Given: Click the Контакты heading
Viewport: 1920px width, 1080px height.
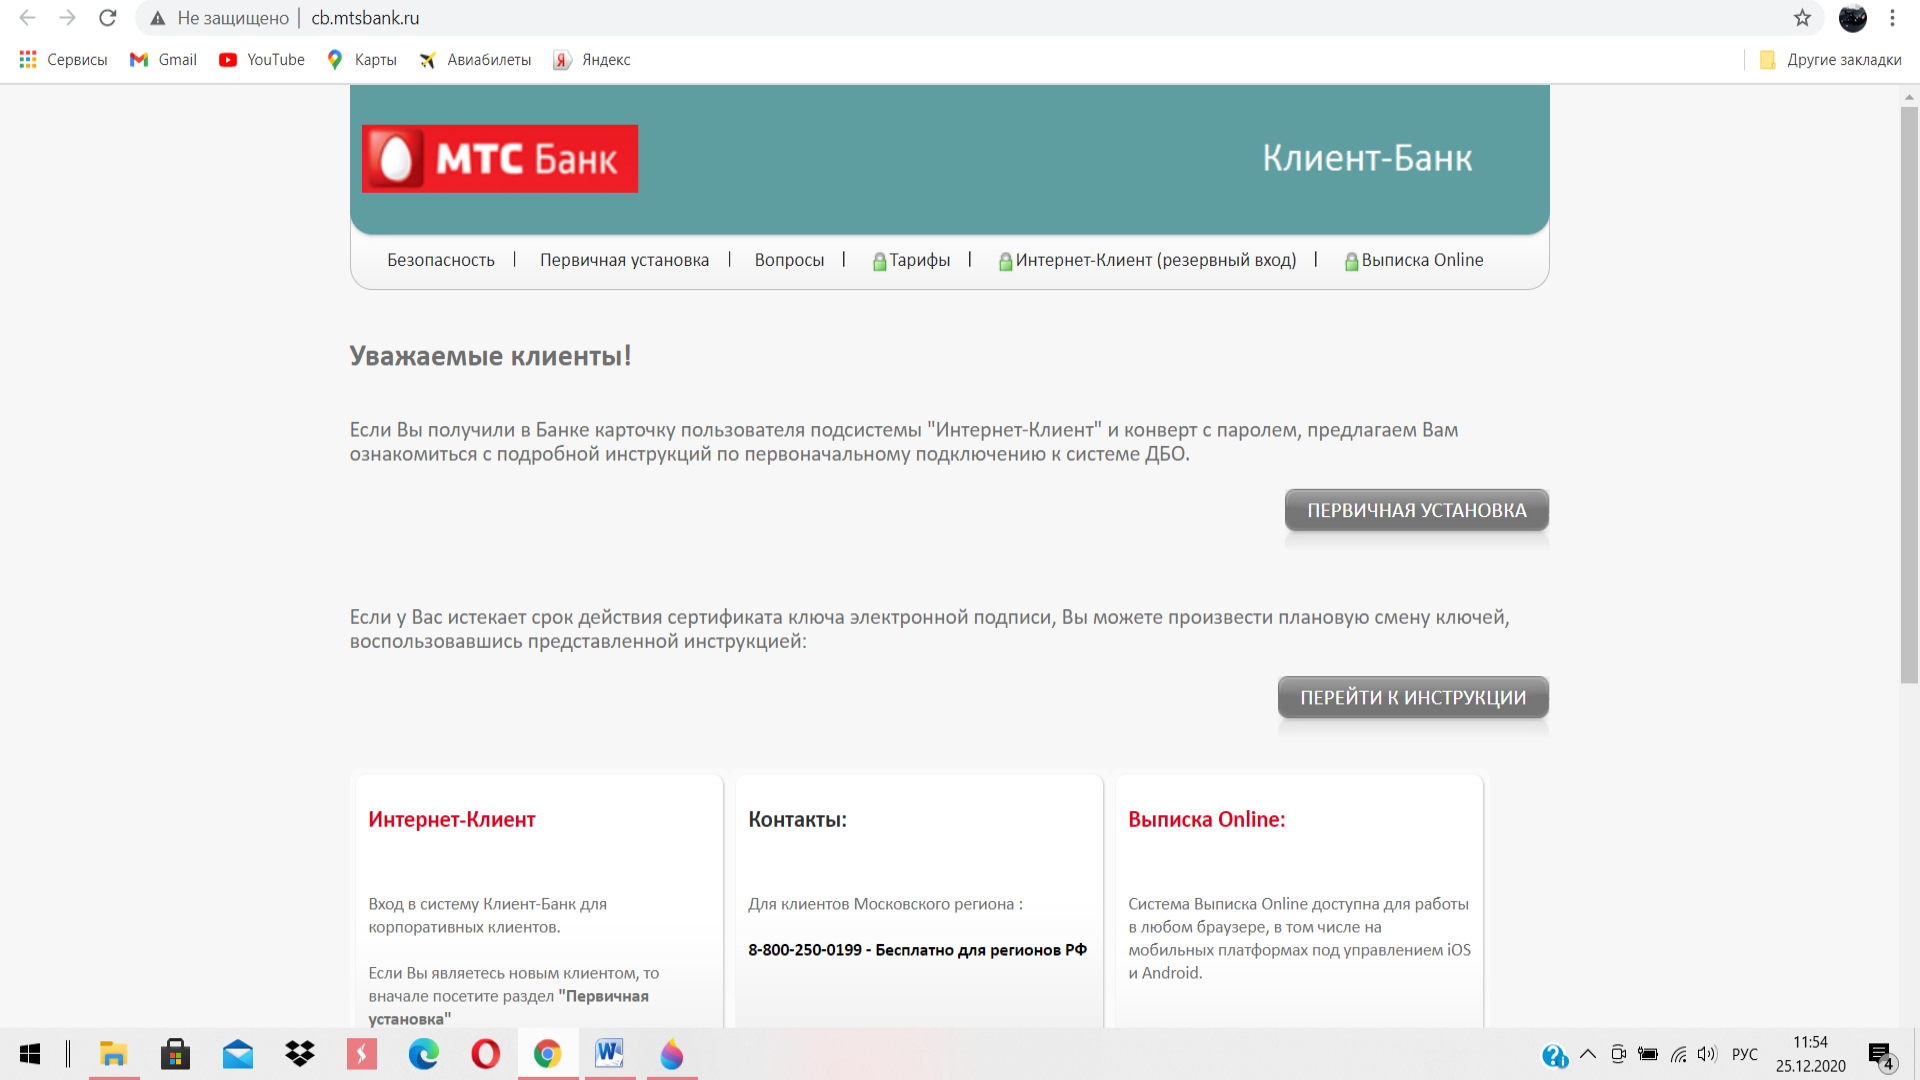Looking at the screenshot, I should [797, 819].
